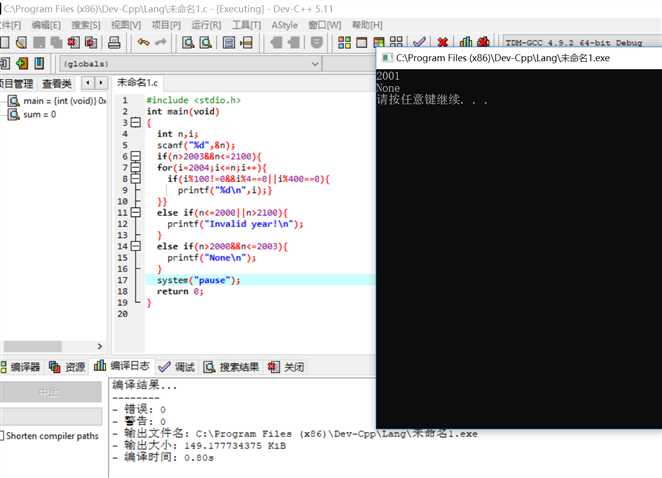Open profile analysis bar chart icon
Image resolution: width=662 pixels, height=478 pixels.
466,41
